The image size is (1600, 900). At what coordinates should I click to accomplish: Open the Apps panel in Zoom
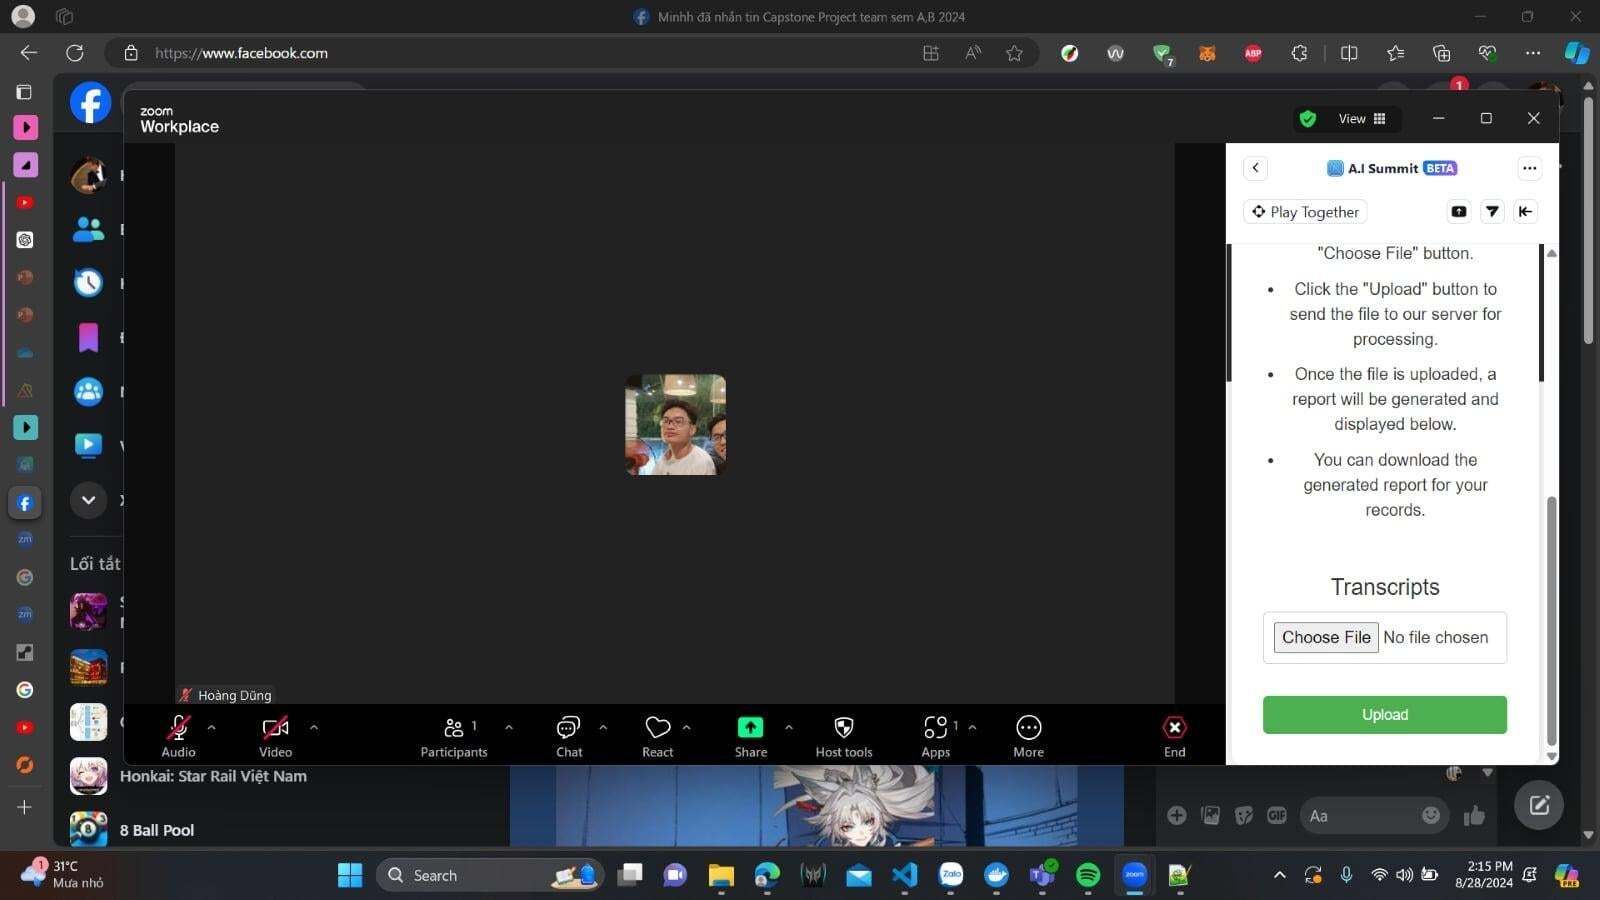tap(936, 736)
